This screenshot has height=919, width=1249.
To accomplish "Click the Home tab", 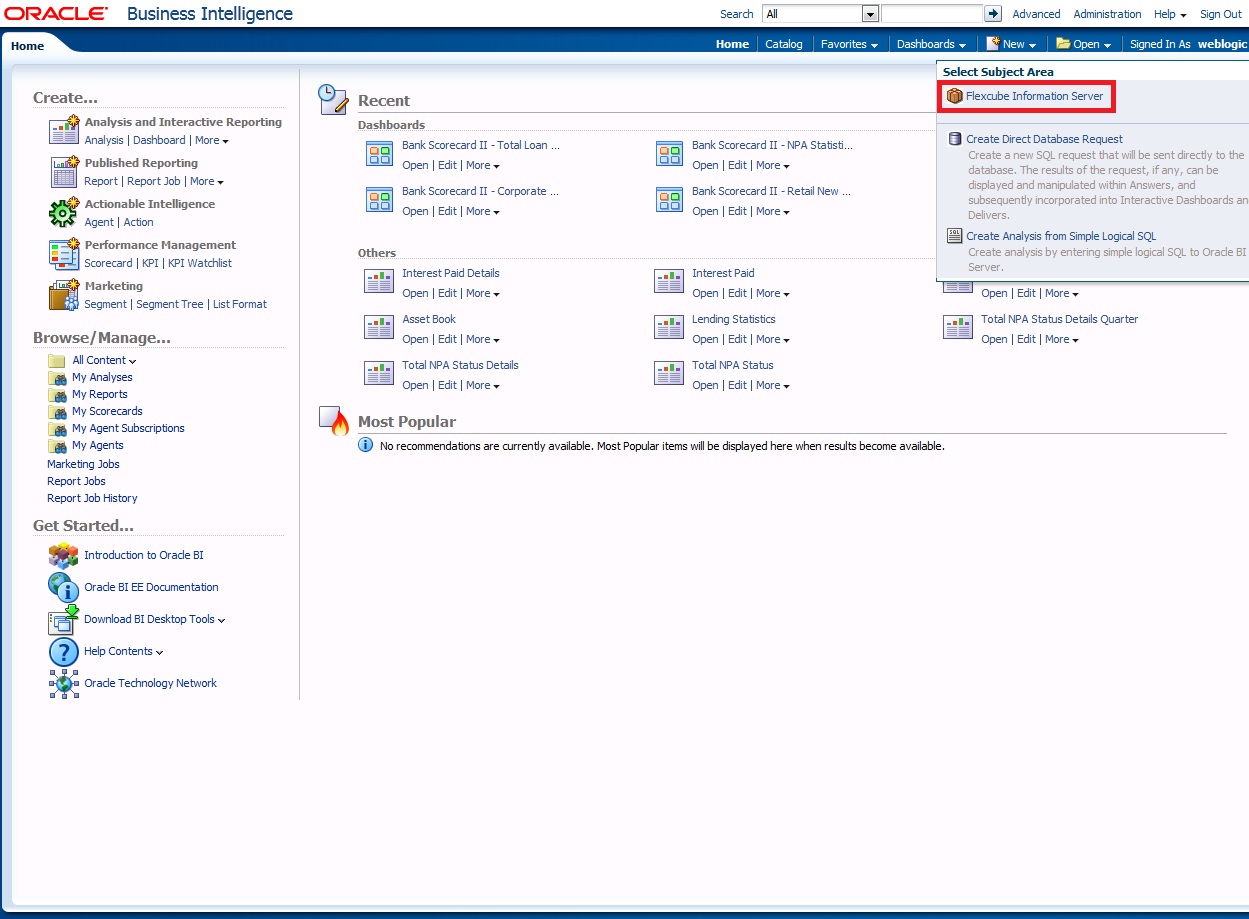I will point(28,46).
